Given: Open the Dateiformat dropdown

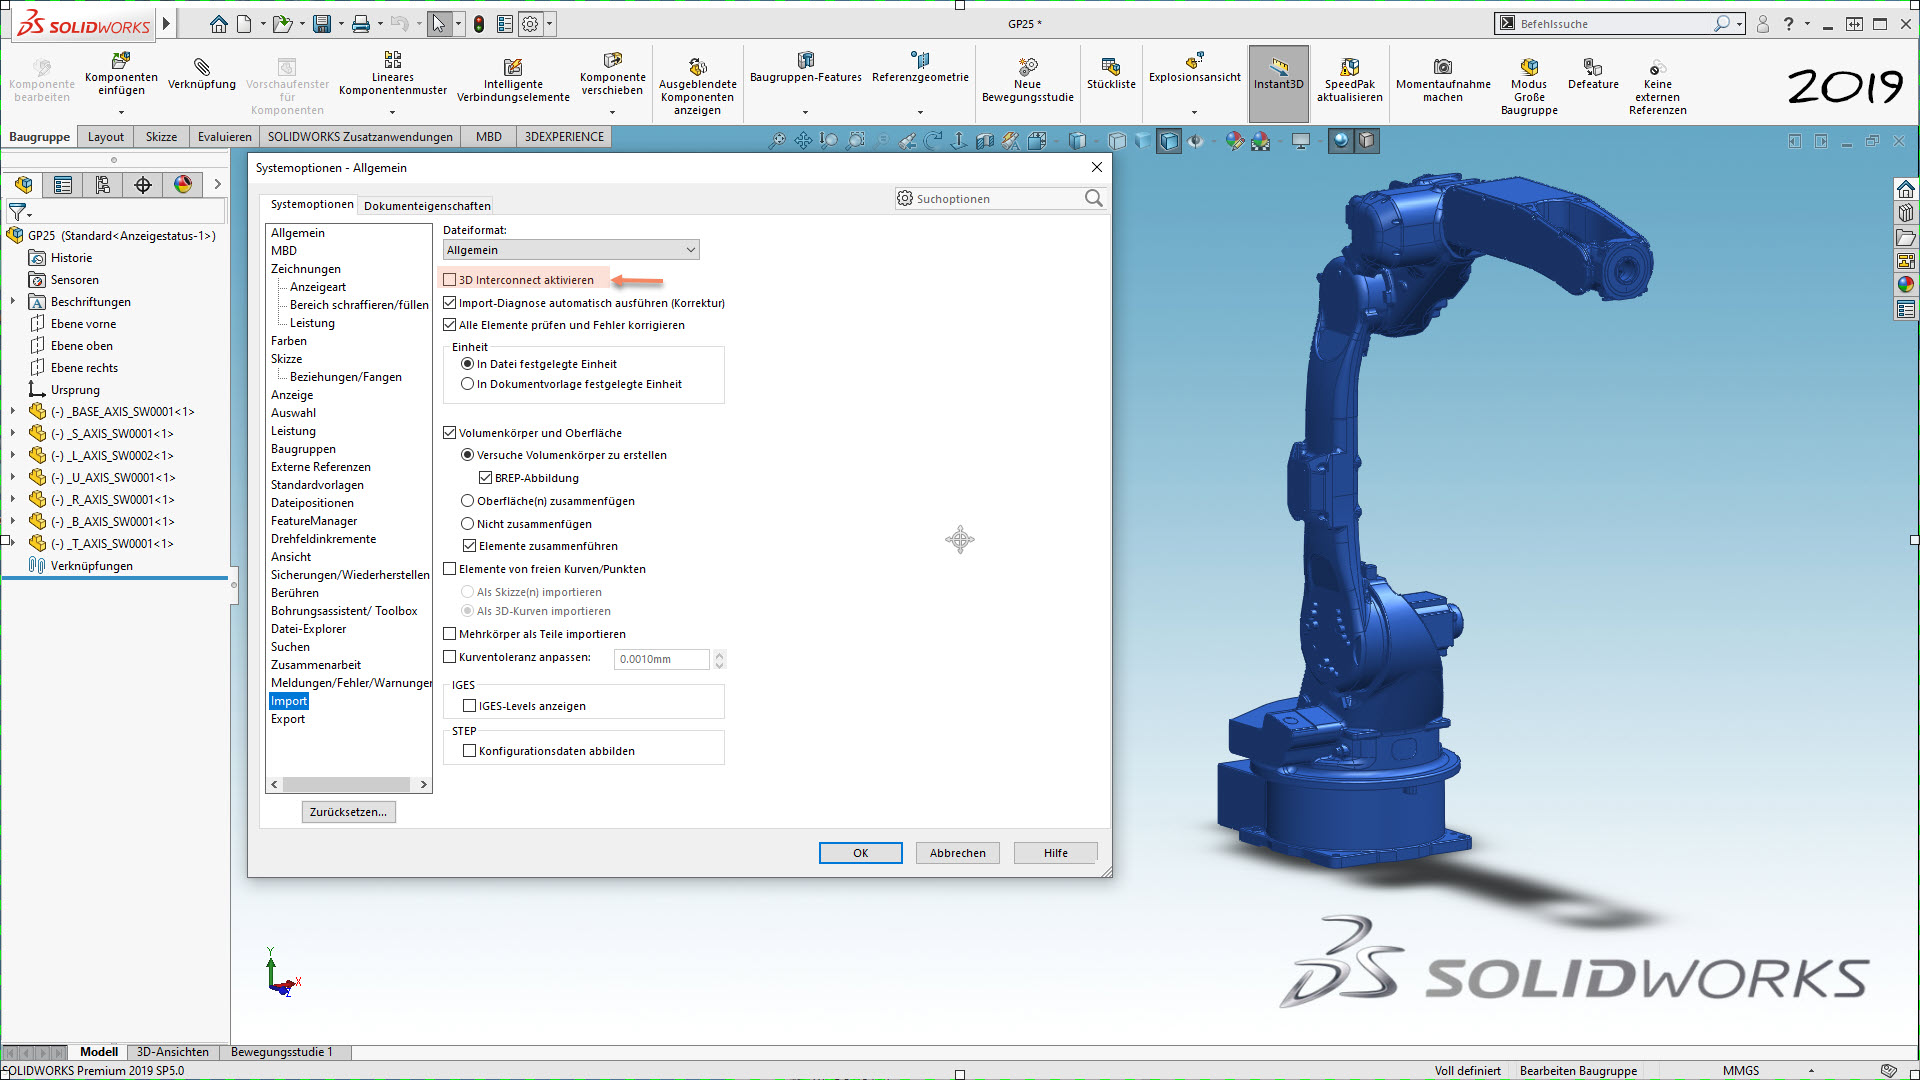Looking at the screenshot, I should coord(571,250).
